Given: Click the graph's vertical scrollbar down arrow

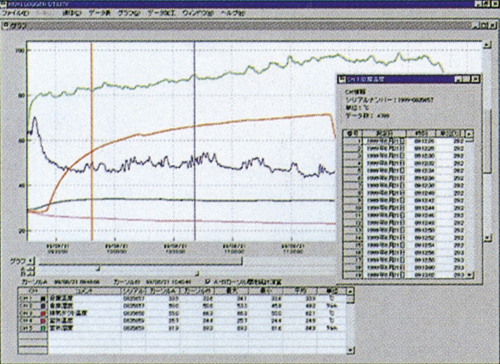Looking at the screenshot, I should (487, 237).
